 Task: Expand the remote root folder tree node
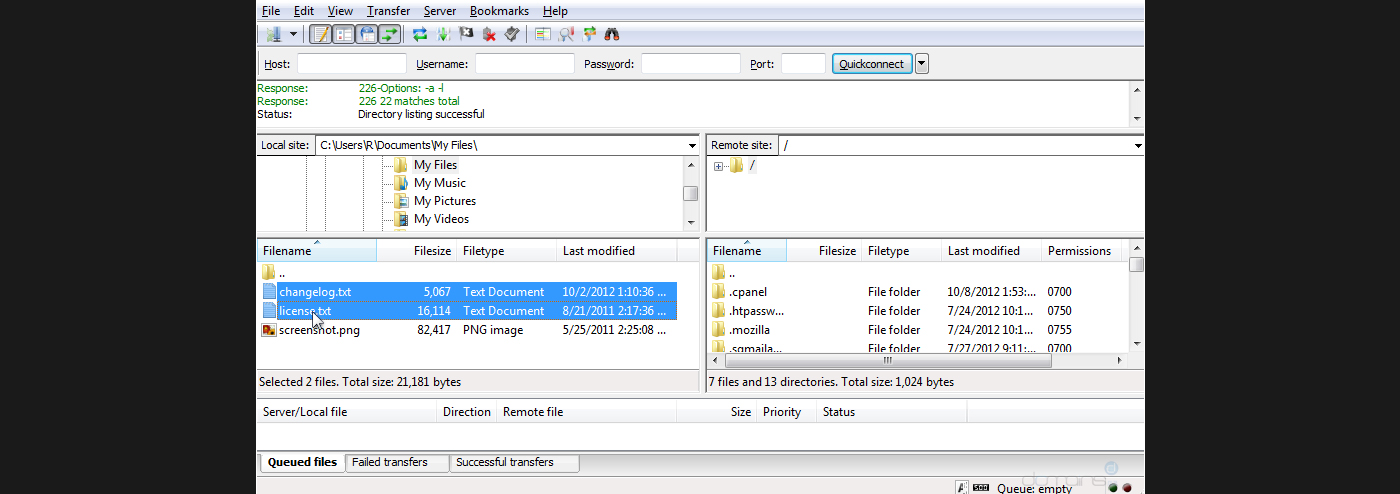coord(718,166)
